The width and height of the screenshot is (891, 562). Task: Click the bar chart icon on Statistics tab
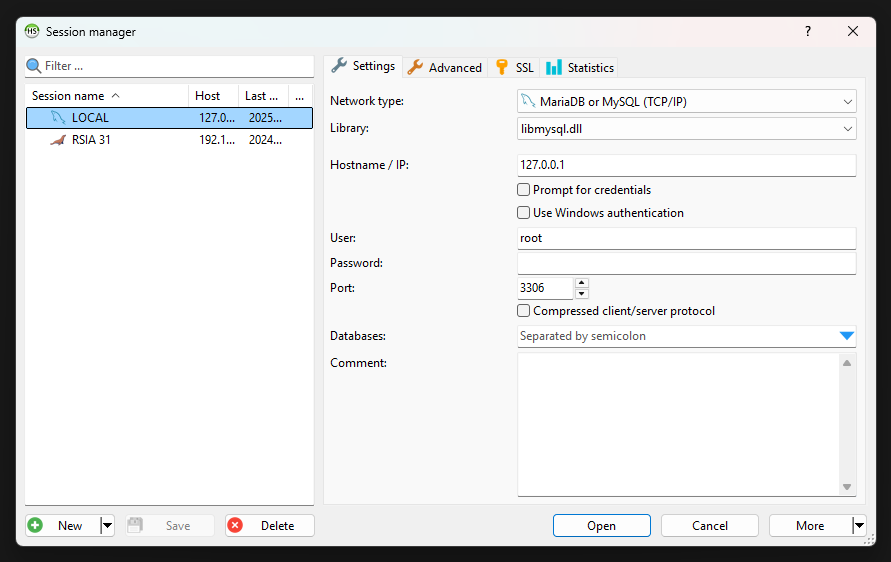[554, 67]
